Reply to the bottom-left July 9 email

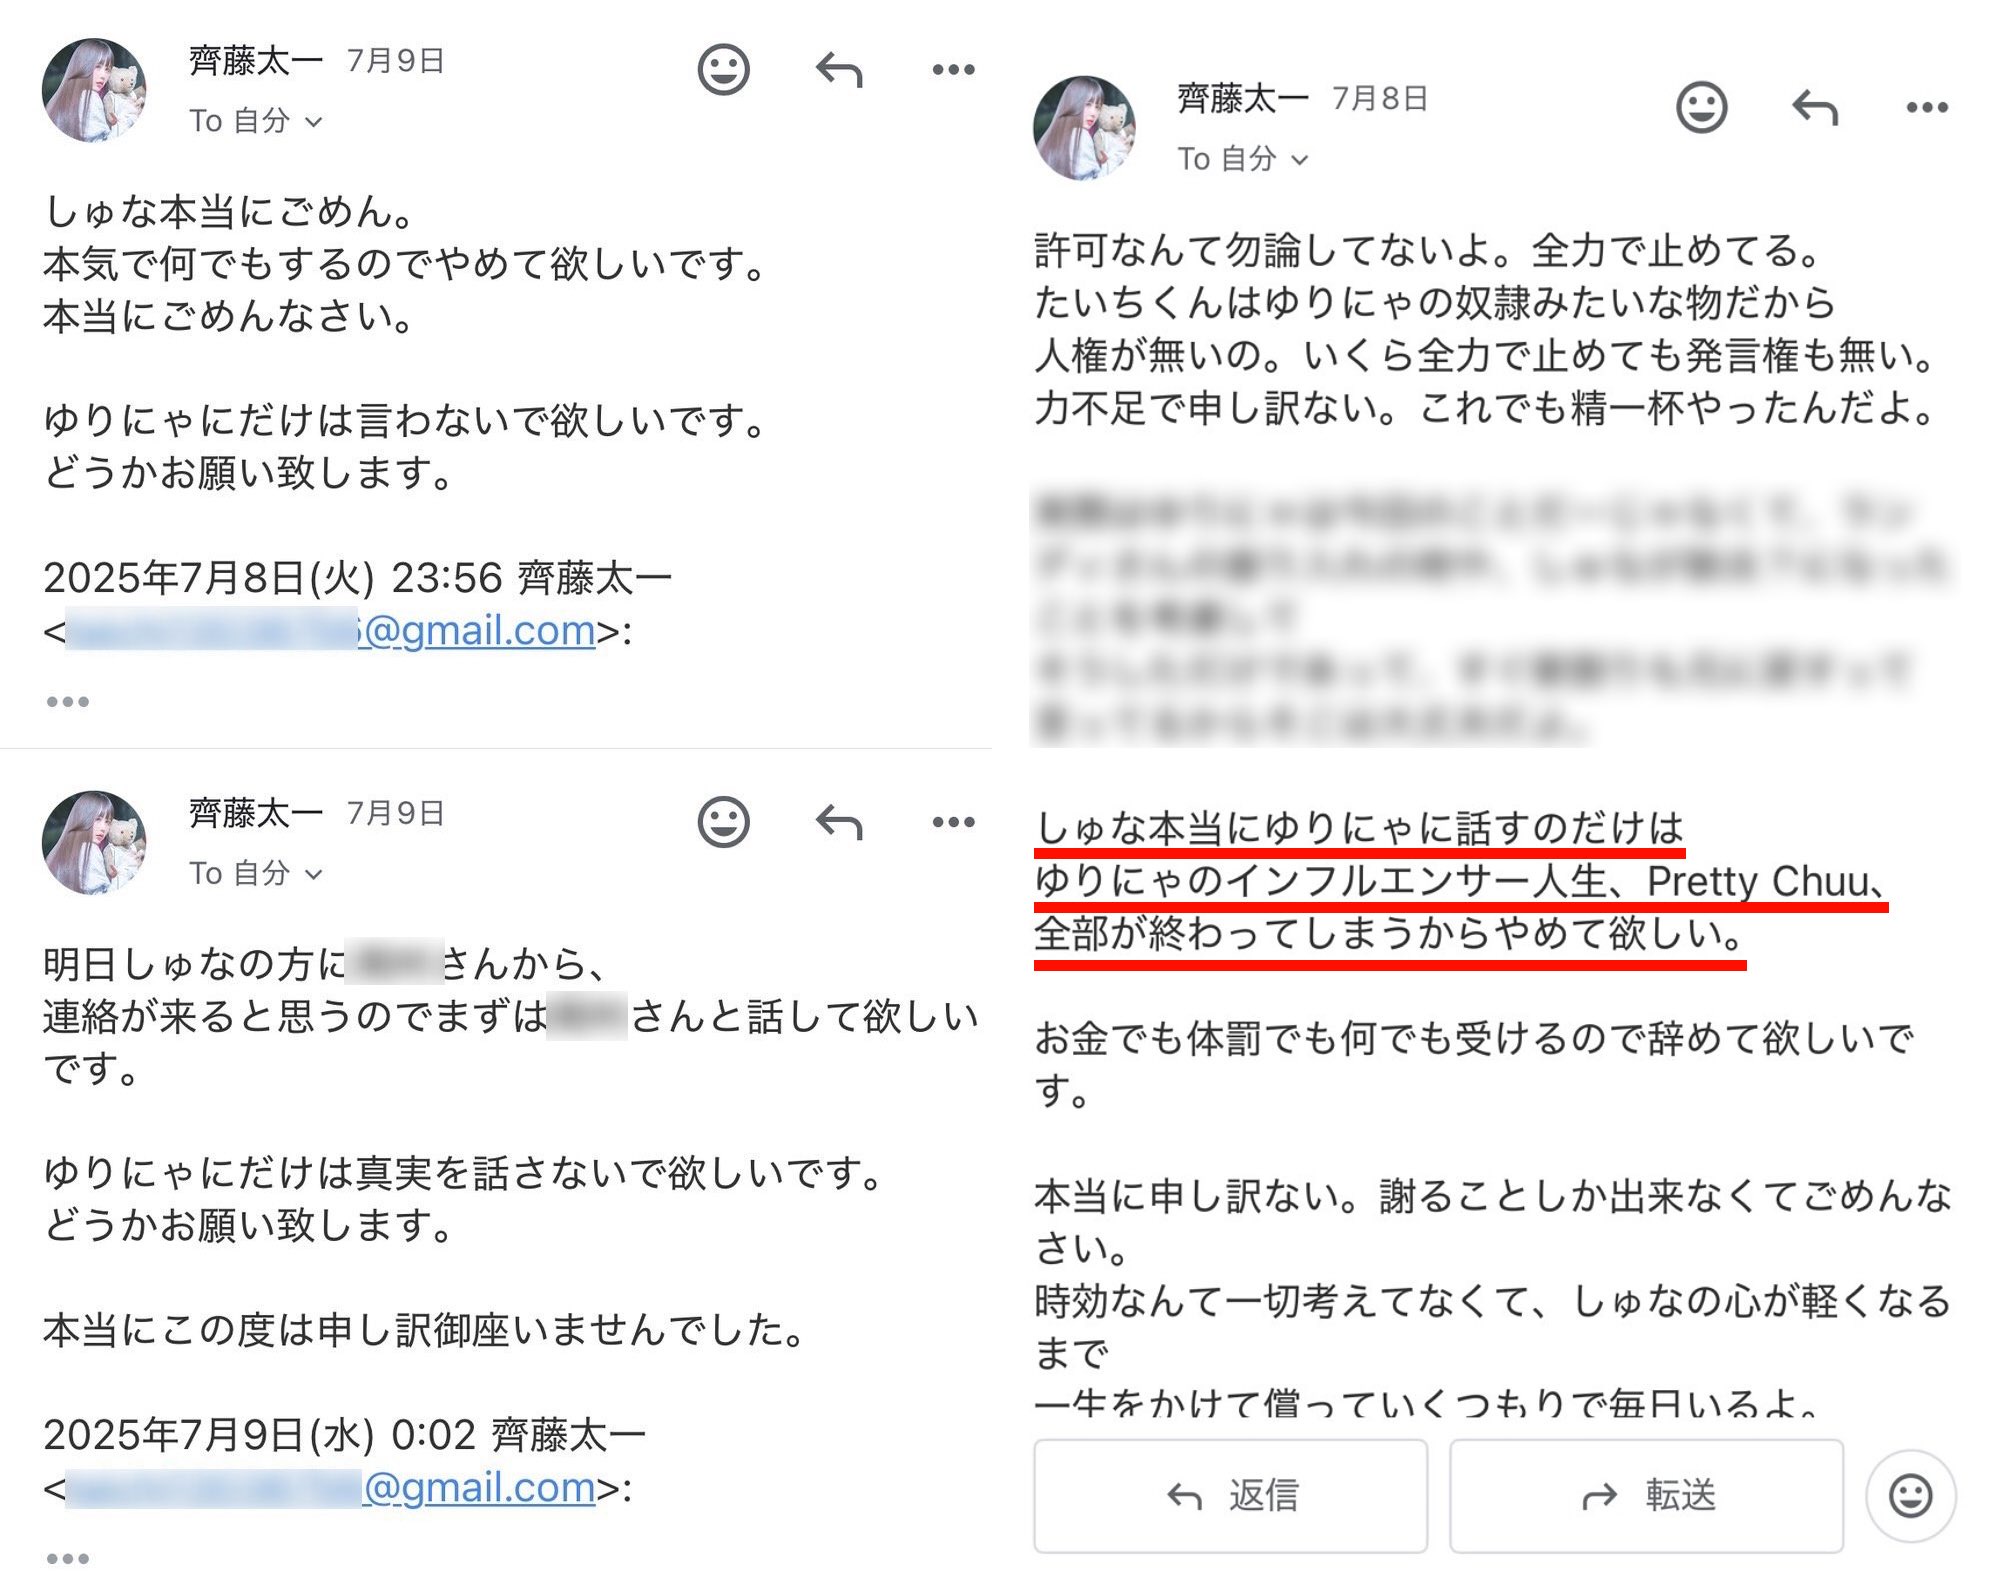point(839,822)
